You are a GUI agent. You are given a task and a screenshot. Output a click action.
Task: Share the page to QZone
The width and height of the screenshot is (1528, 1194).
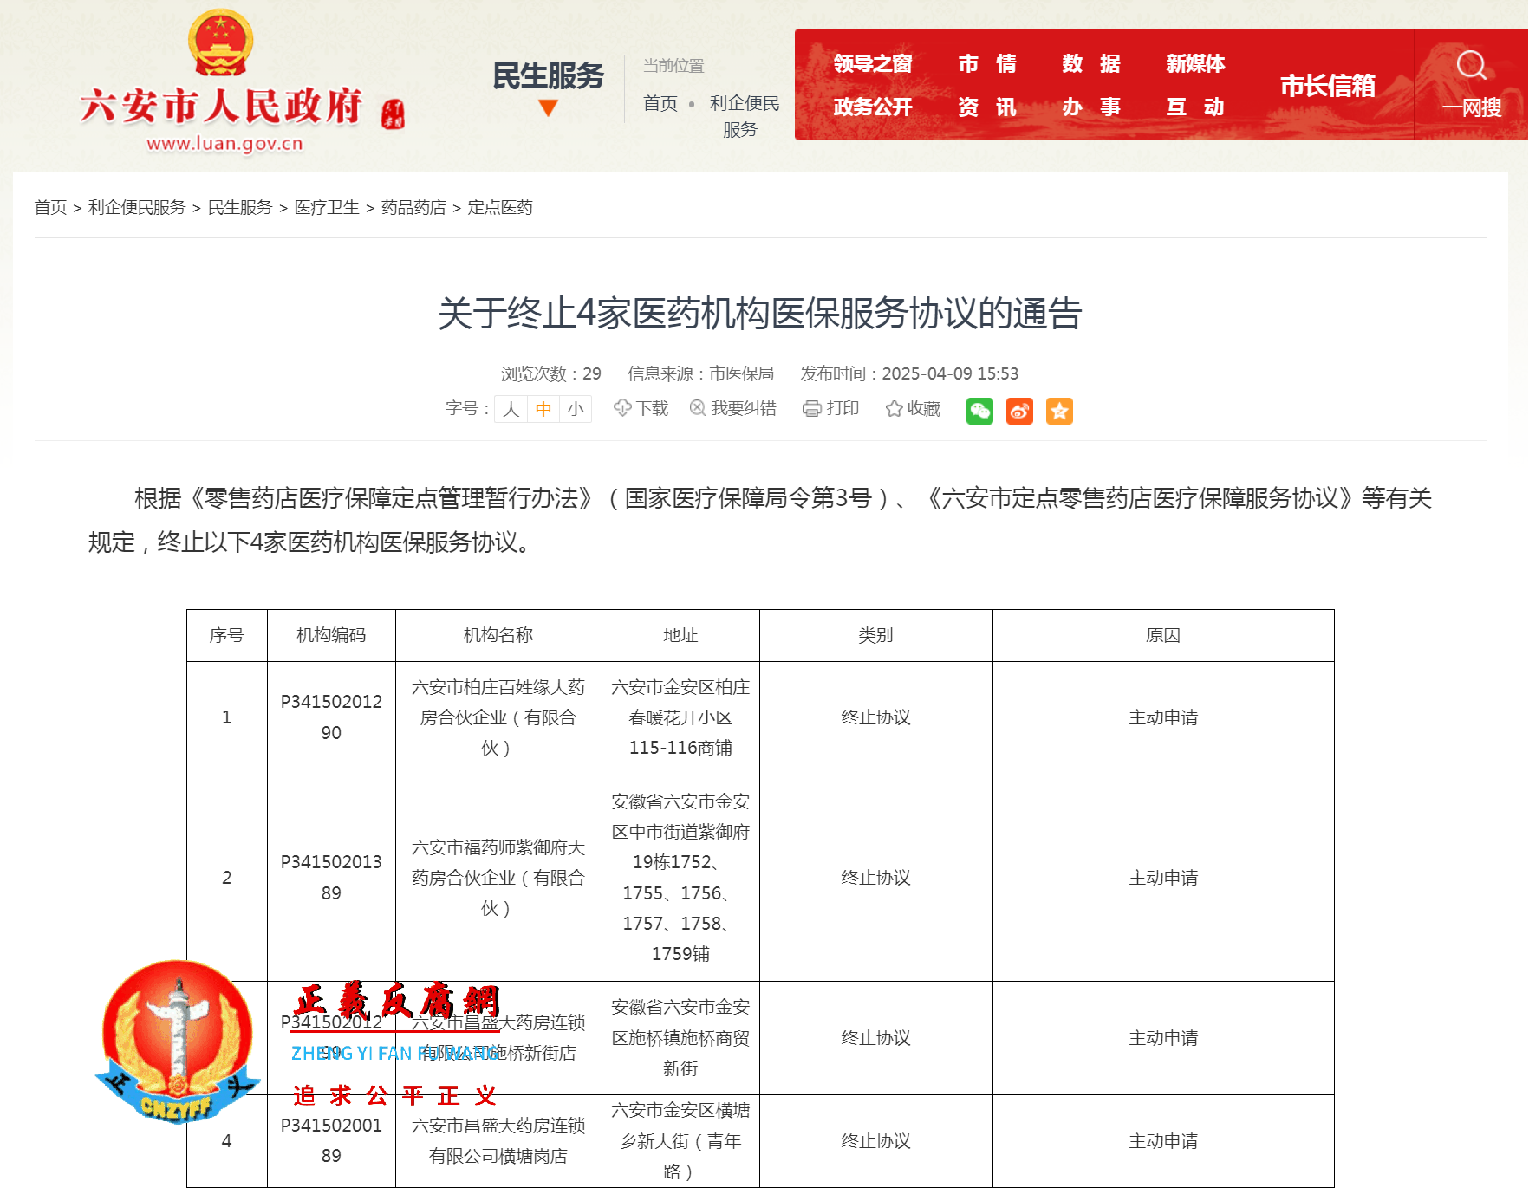pos(1059,410)
